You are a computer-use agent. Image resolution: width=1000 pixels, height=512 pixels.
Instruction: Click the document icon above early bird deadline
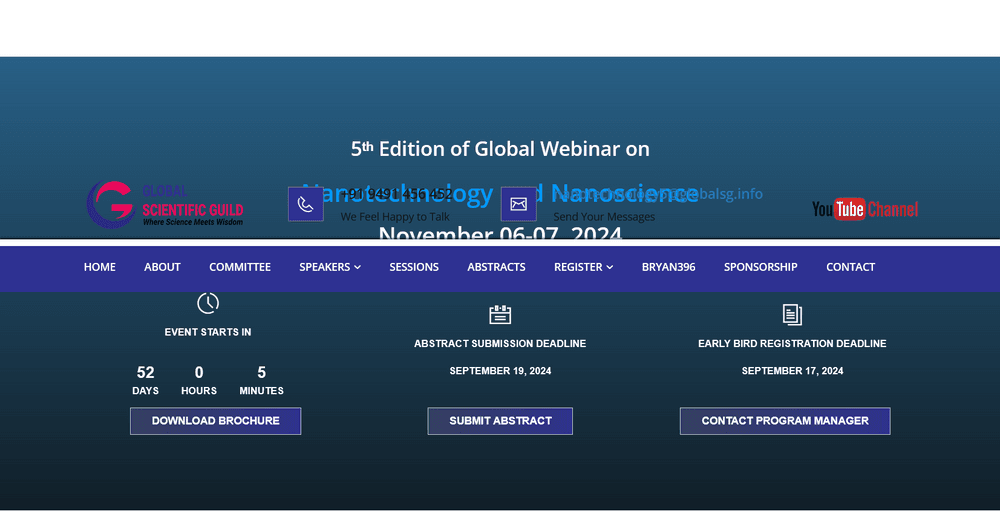pyautogui.click(x=792, y=315)
